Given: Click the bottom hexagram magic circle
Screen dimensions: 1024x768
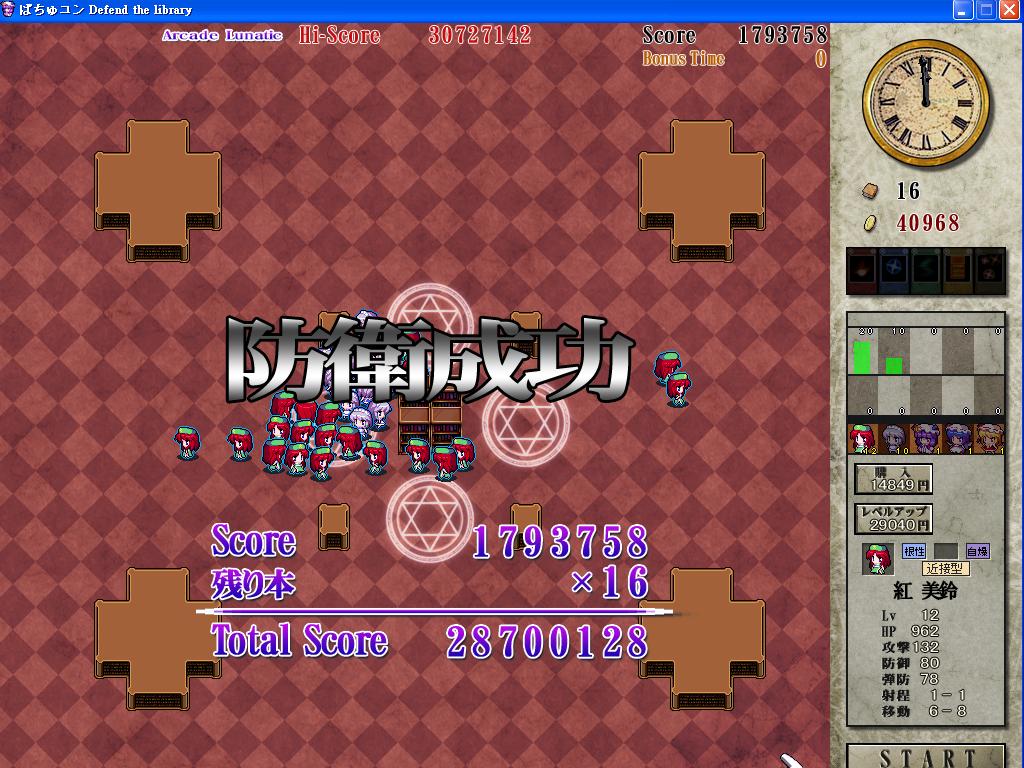Looking at the screenshot, I should click(x=430, y=519).
